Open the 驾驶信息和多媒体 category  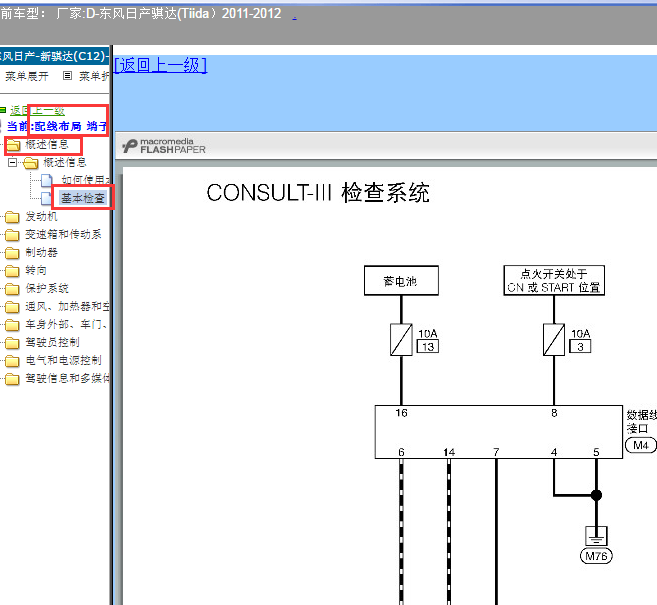coord(67,379)
